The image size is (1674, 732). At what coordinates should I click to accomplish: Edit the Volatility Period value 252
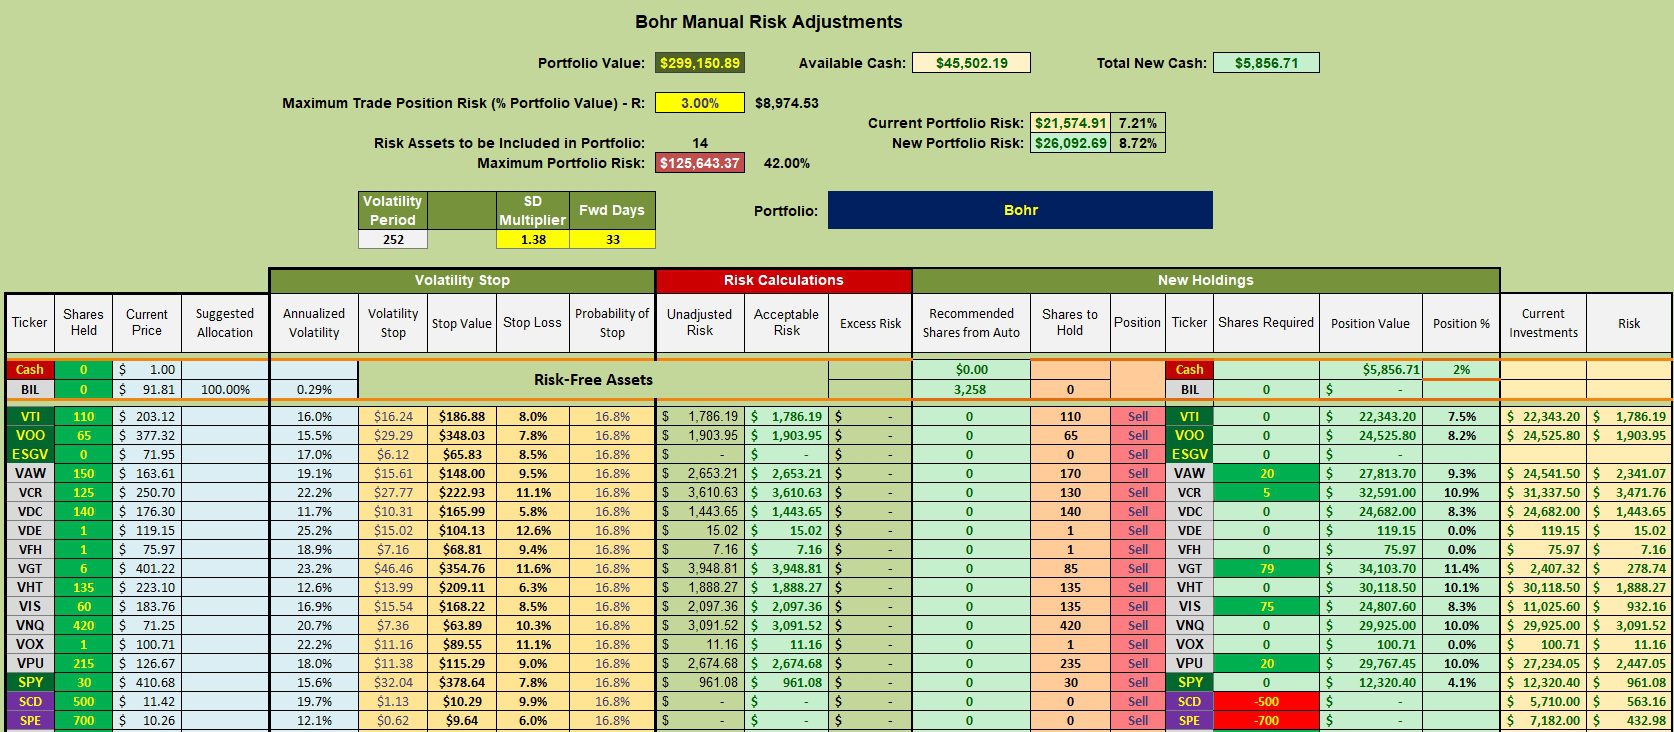click(x=393, y=240)
